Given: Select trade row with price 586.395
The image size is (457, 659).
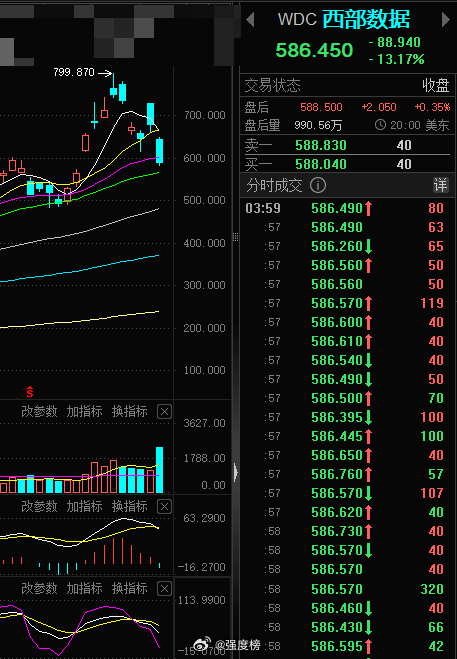Looking at the screenshot, I should [347, 417].
